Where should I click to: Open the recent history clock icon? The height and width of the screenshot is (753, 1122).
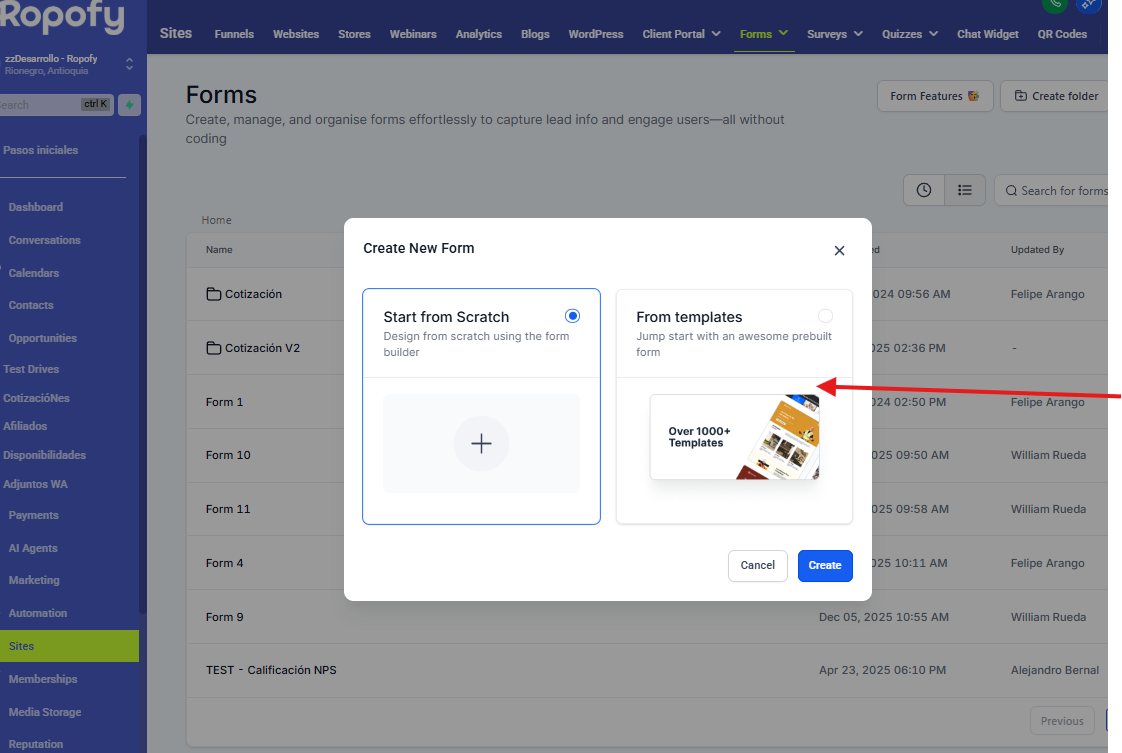924,190
